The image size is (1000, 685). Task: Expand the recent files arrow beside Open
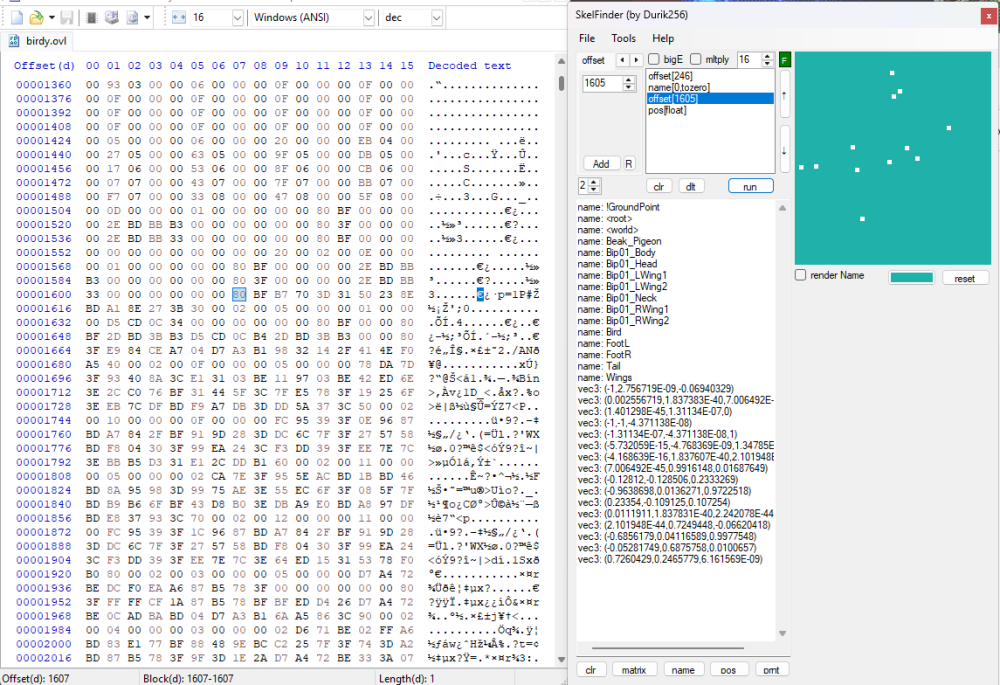[x=52, y=17]
